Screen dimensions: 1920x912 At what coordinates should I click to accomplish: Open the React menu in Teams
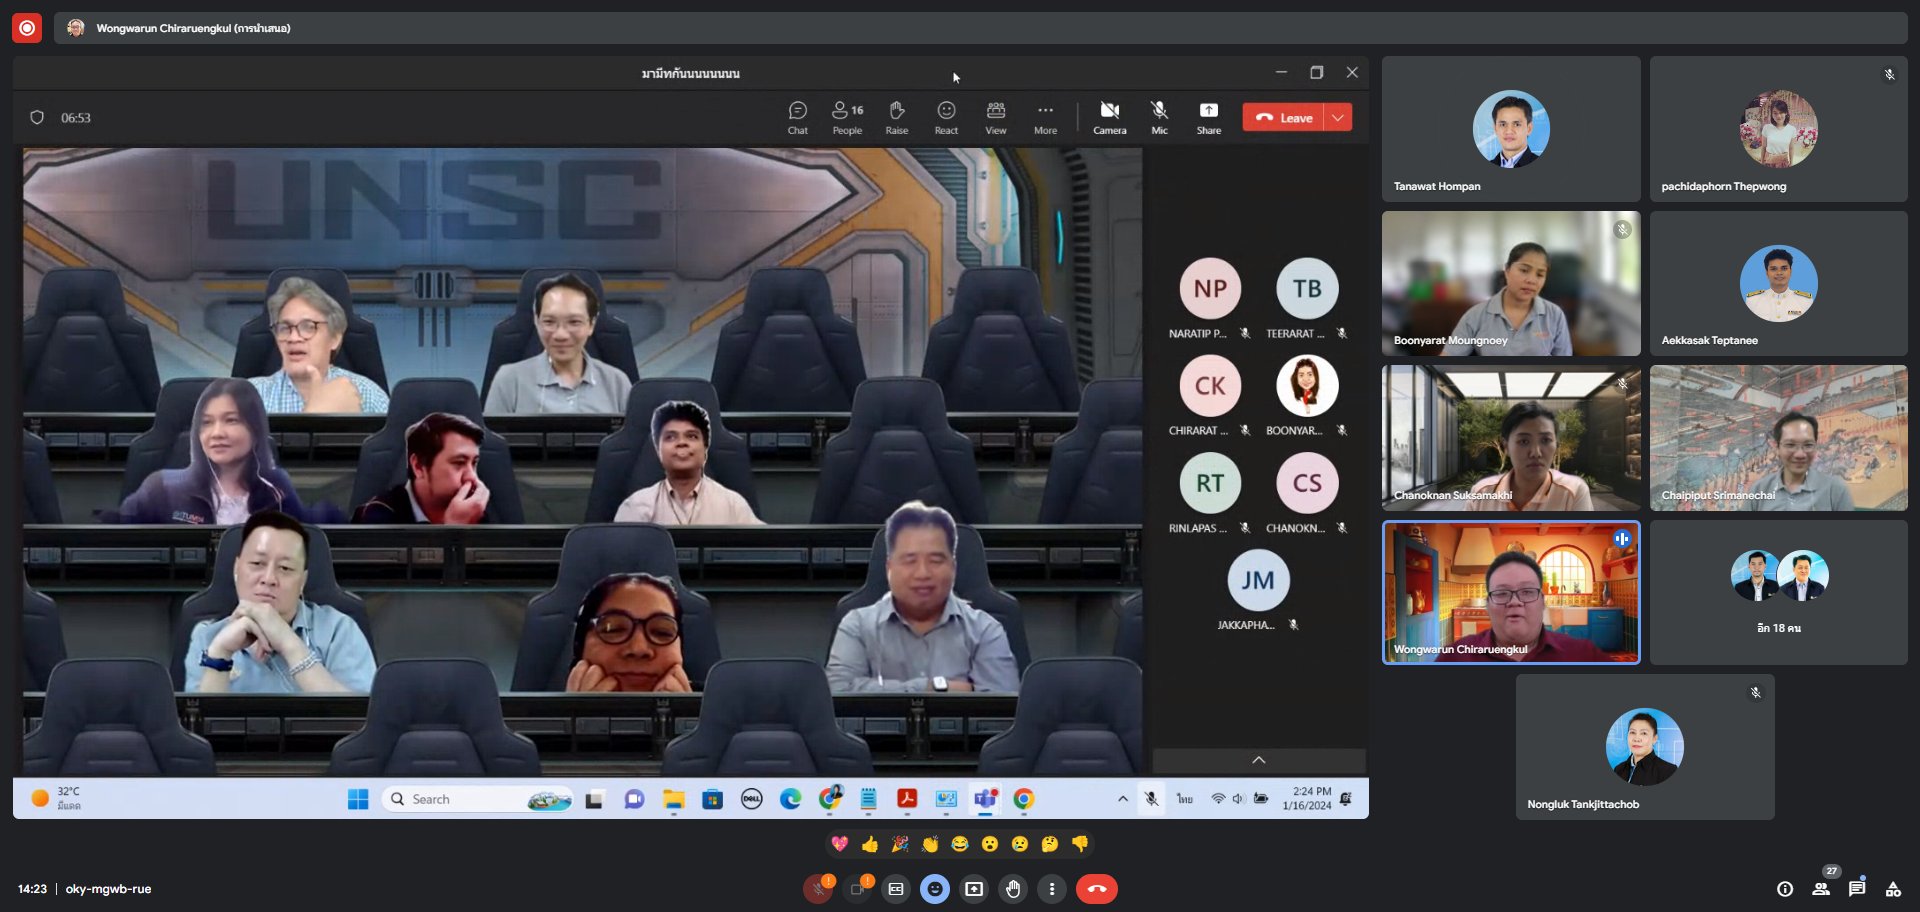[946, 117]
